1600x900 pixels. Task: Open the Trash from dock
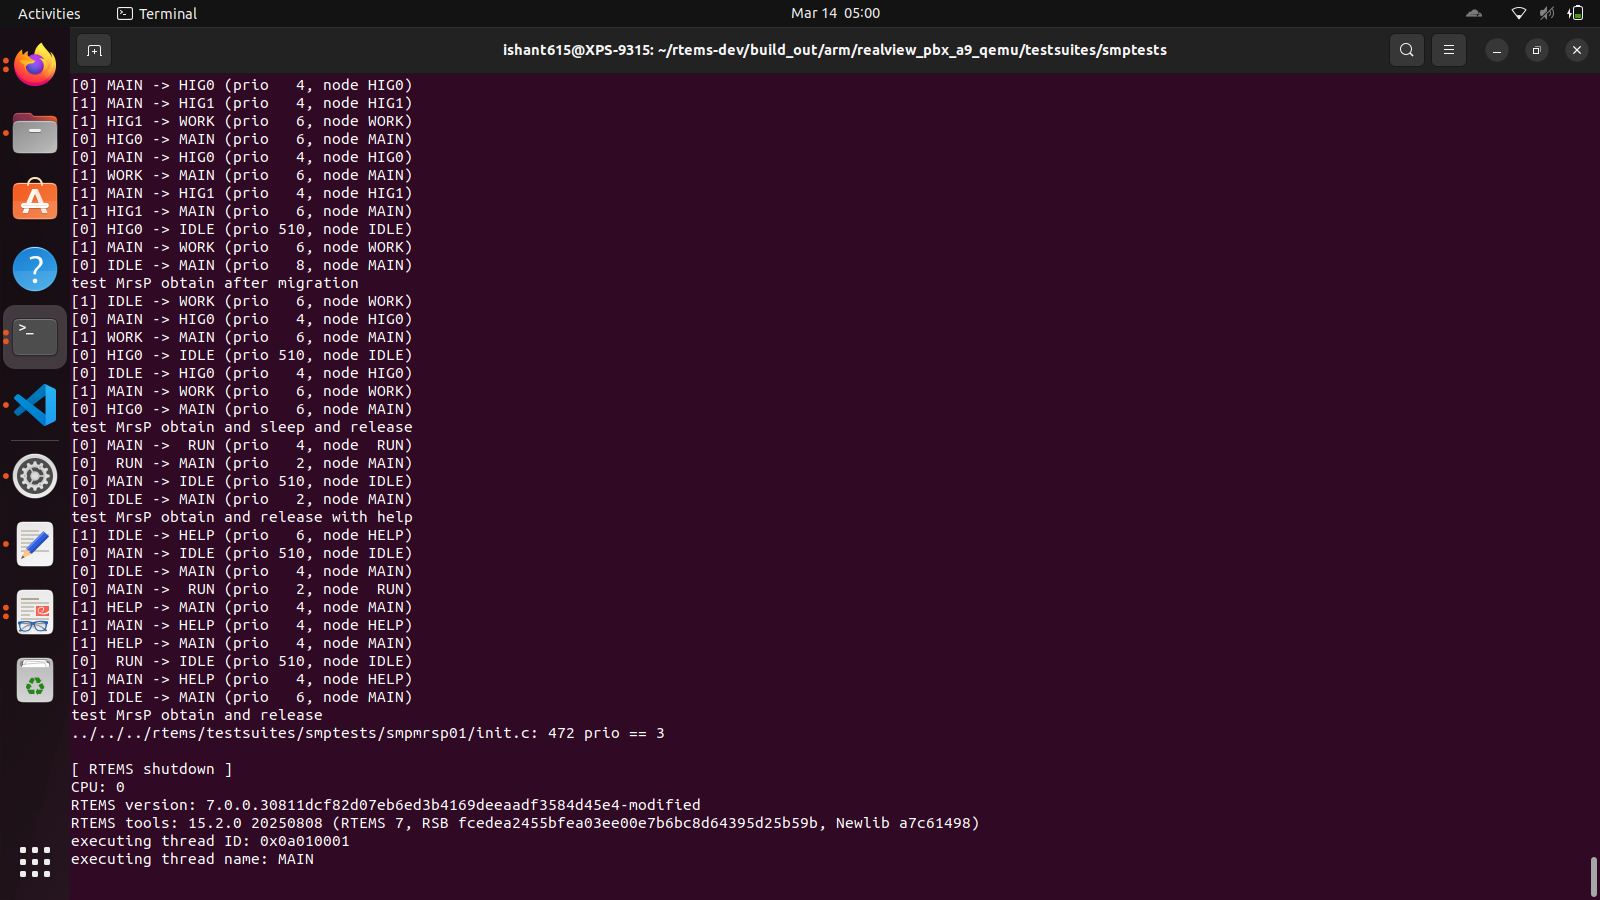(35, 681)
